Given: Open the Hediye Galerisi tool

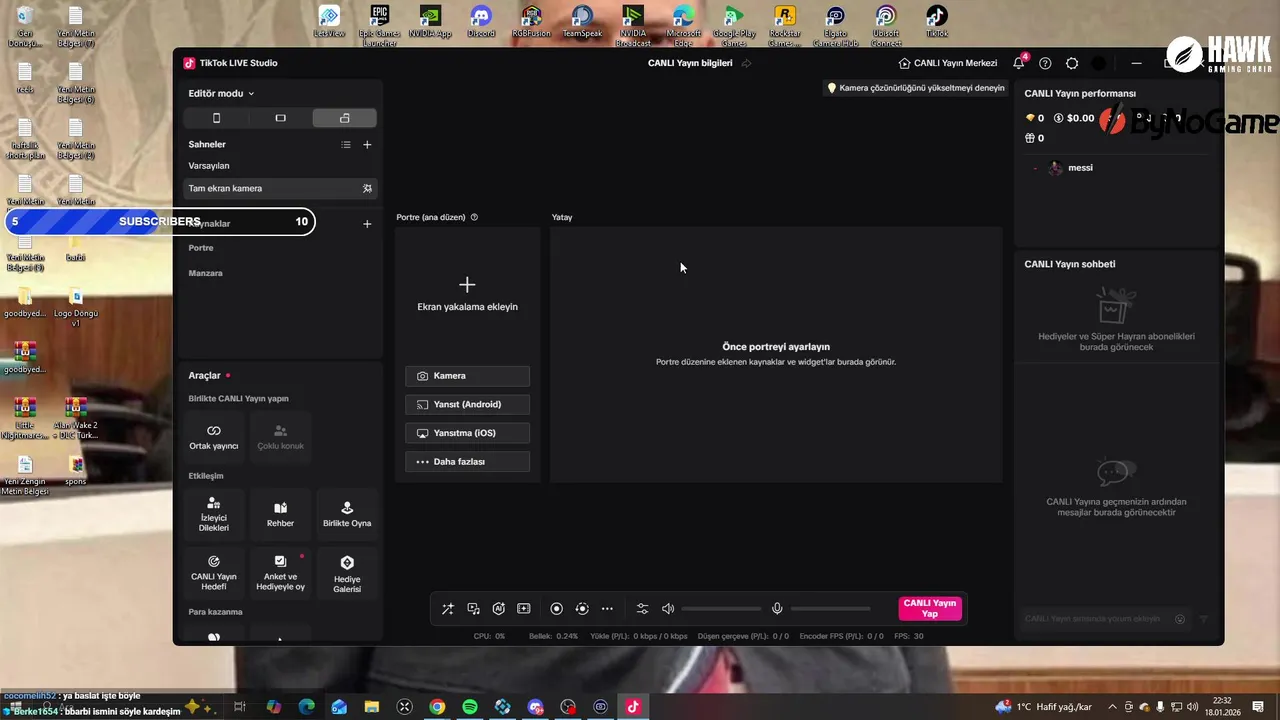Looking at the screenshot, I should 347,572.
